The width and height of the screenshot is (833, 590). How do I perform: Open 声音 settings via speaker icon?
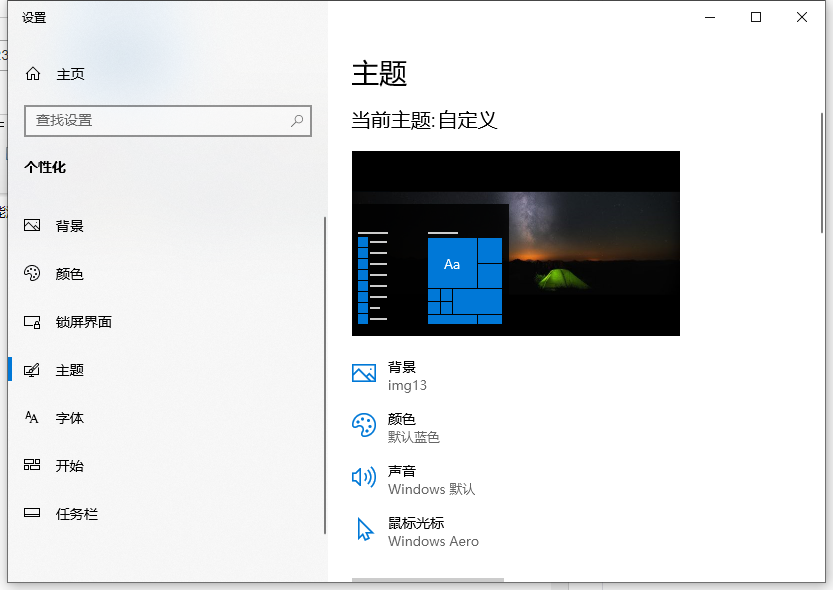363,477
